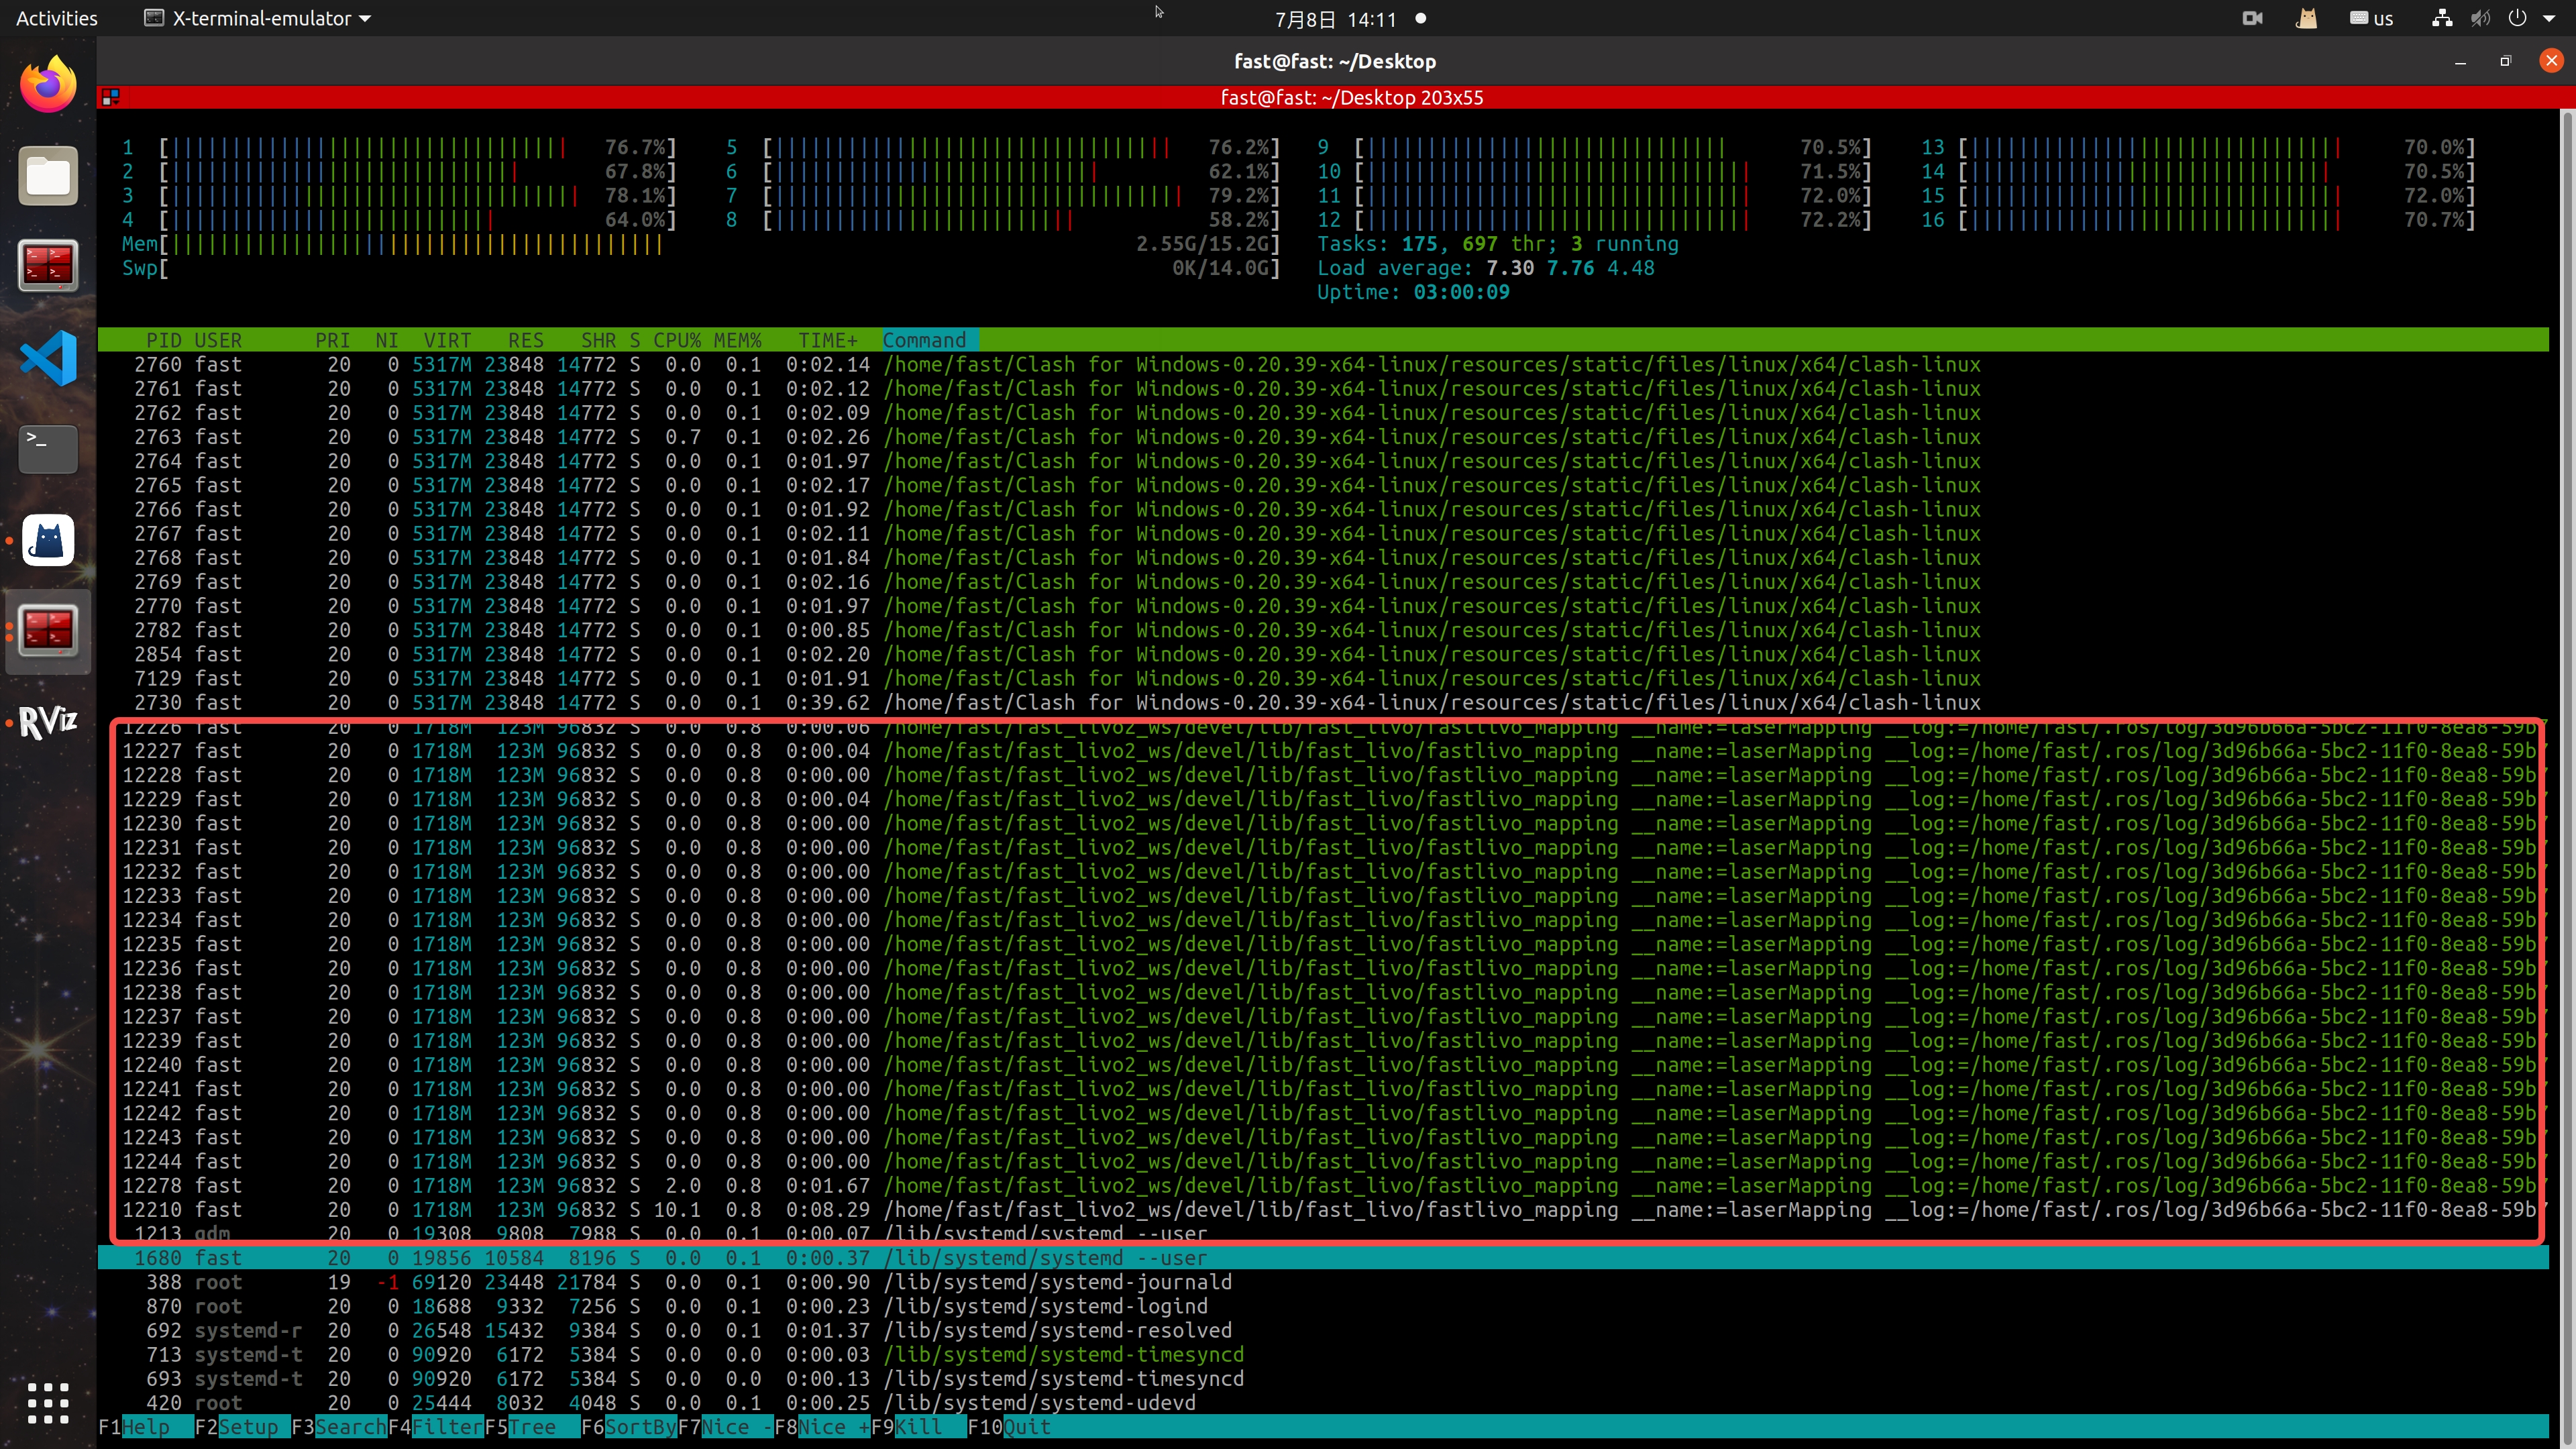The width and height of the screenshot is (2576, 1449).
Task: Toggle F5 Tree view in htop
Action: pos(532,1427)
